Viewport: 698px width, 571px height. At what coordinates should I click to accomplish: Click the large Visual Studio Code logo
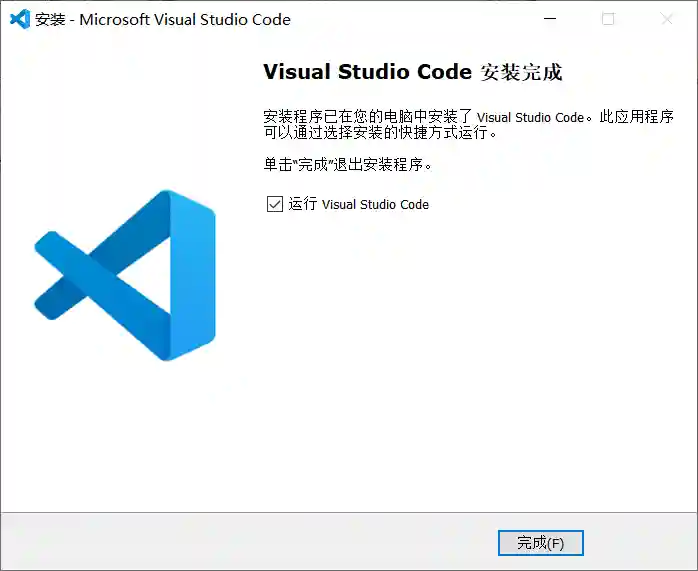click(125, 275)
